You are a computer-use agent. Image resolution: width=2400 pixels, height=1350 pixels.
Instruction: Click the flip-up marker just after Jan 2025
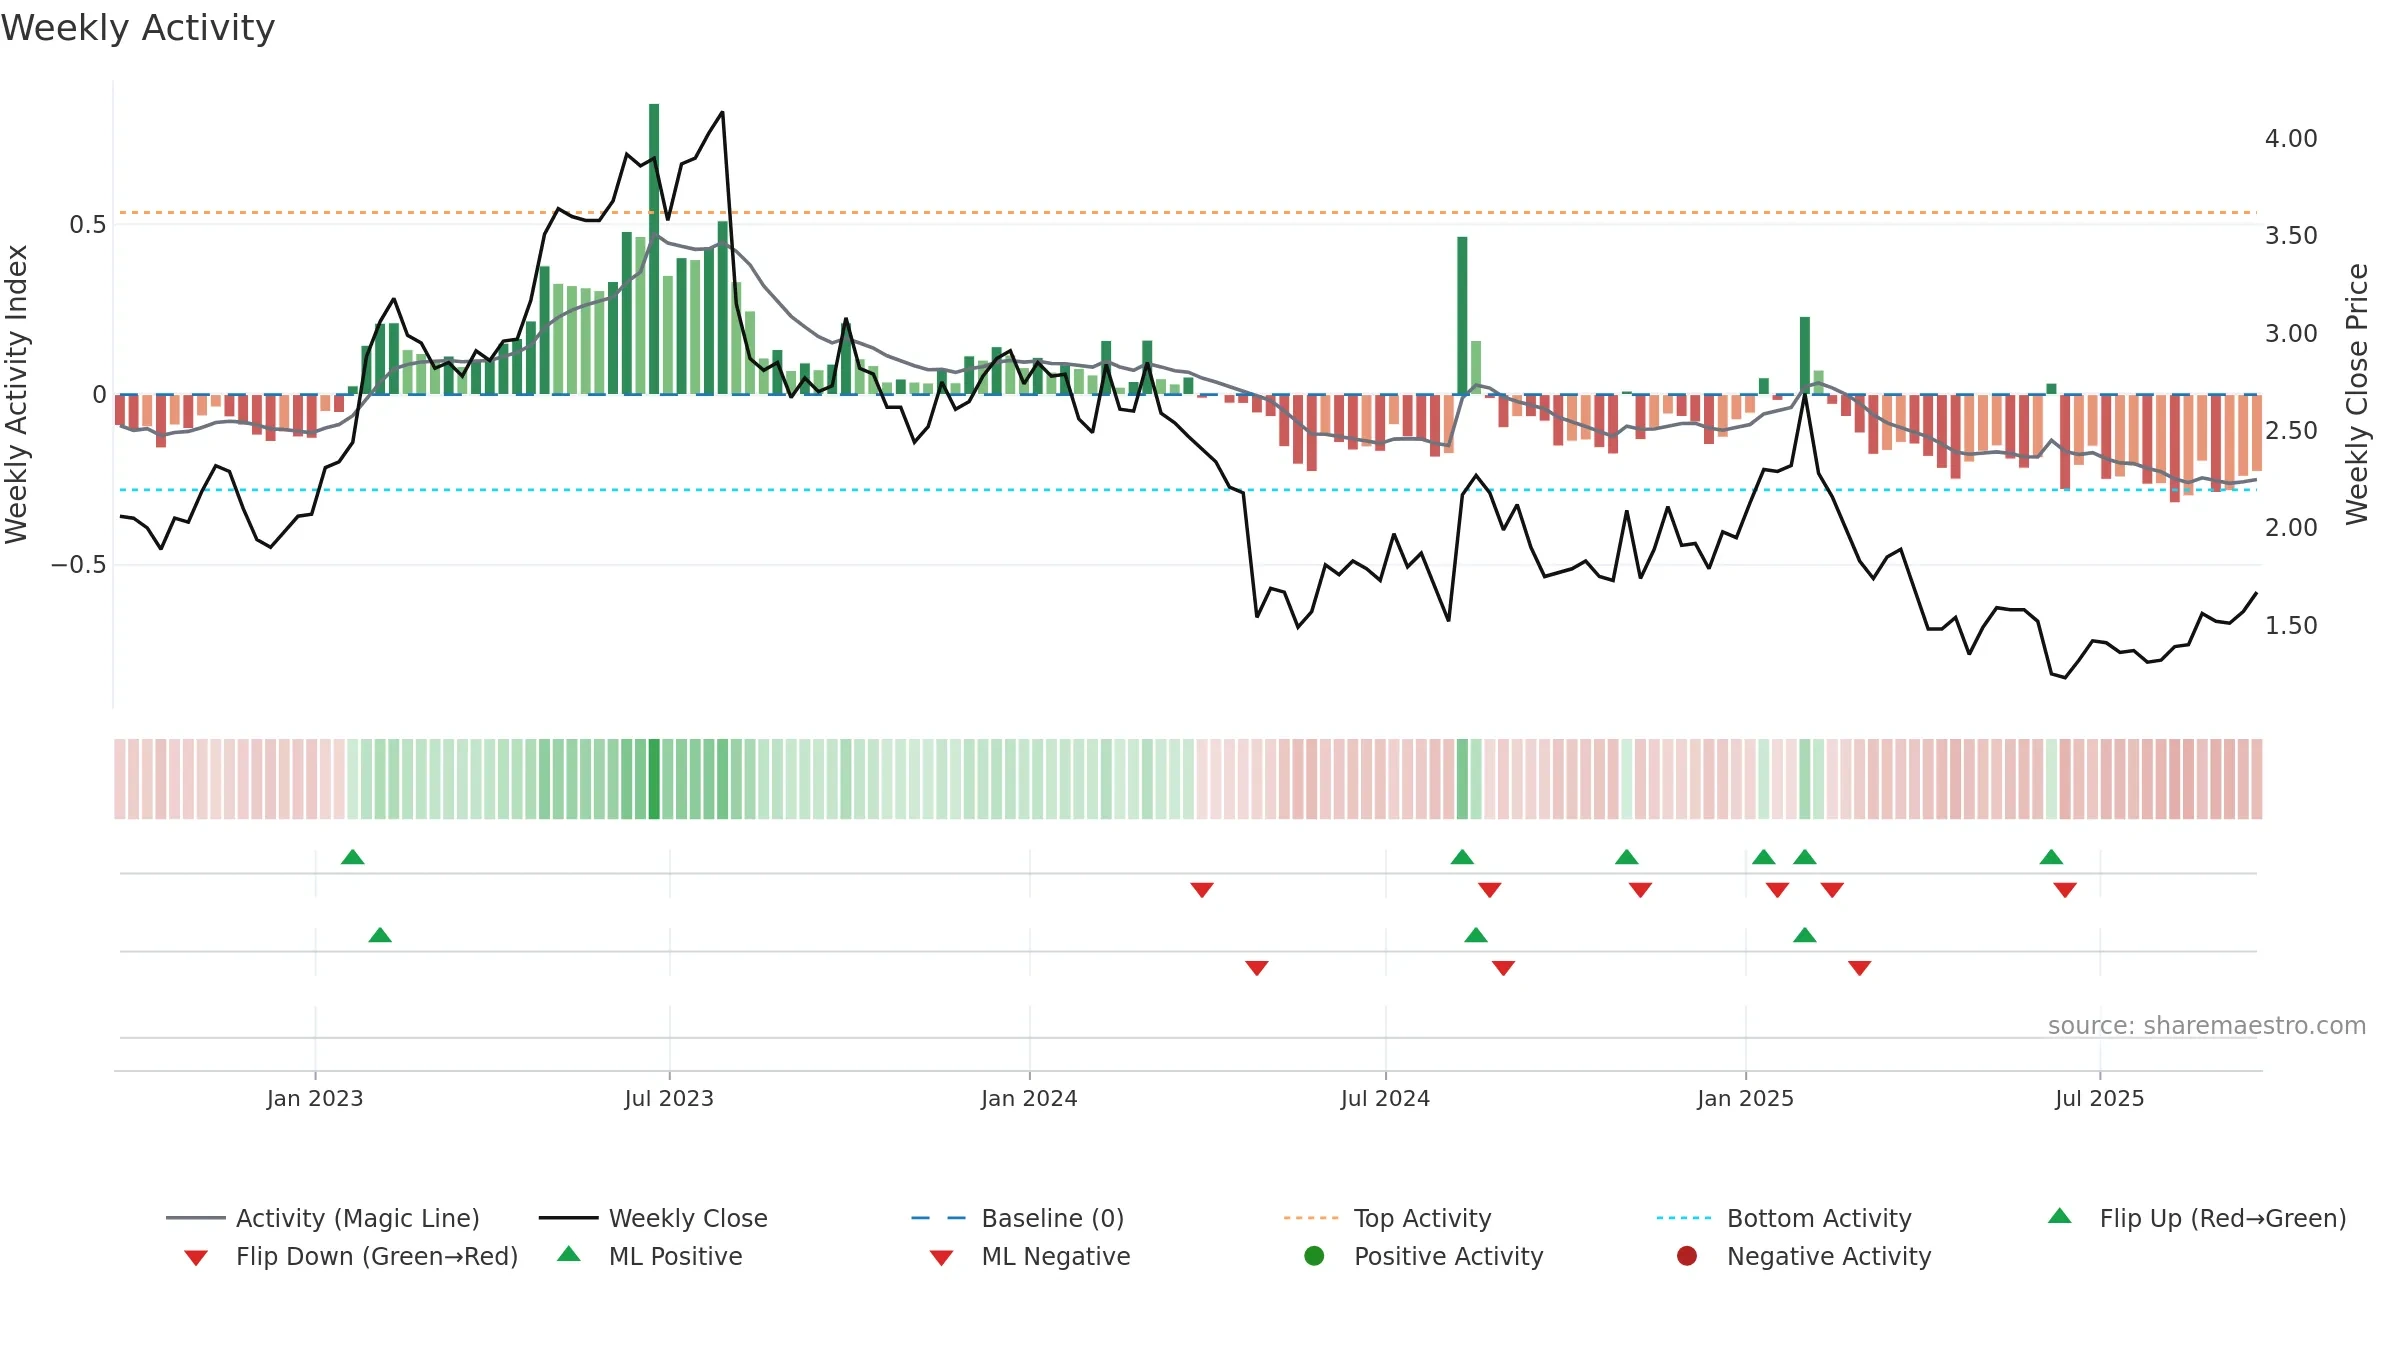[1764, 857]
